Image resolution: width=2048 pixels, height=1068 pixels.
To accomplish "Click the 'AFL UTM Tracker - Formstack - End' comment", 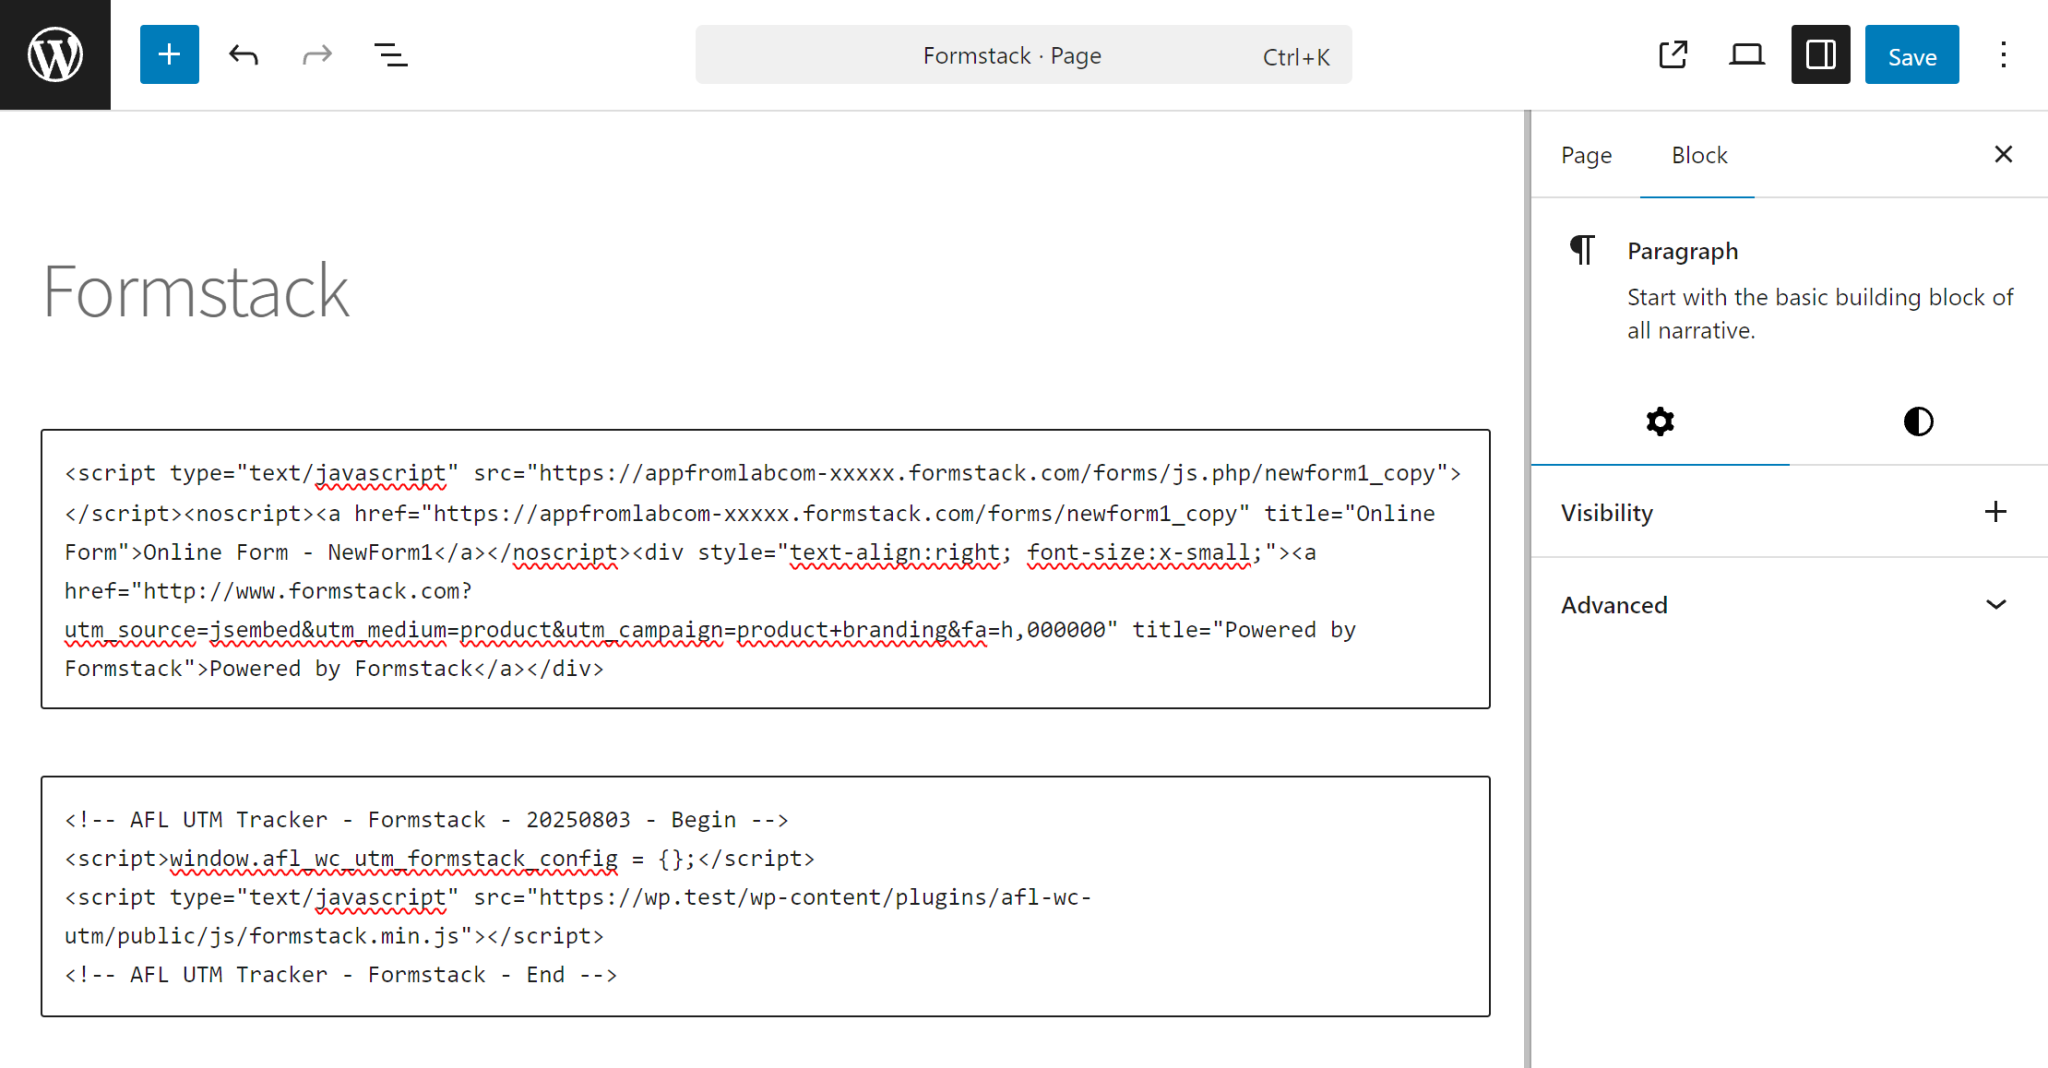I will point(341,974).
